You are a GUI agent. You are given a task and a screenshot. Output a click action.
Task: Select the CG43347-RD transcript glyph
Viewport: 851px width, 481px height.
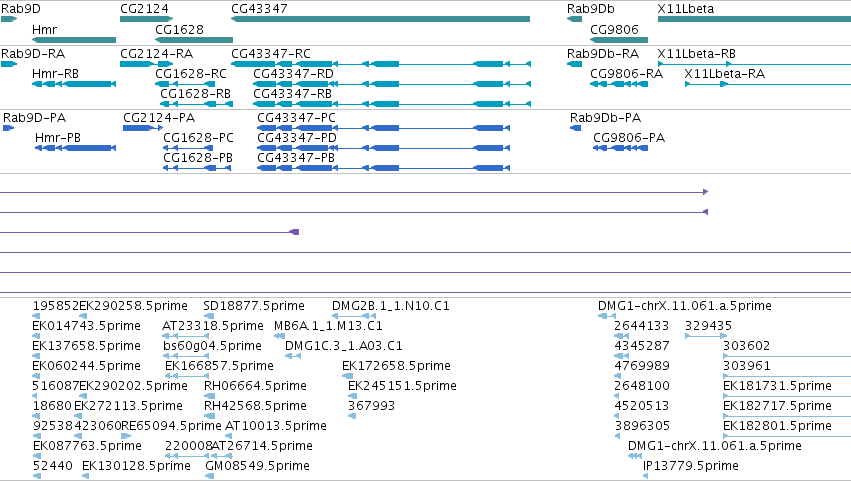(x=392, y=84)
